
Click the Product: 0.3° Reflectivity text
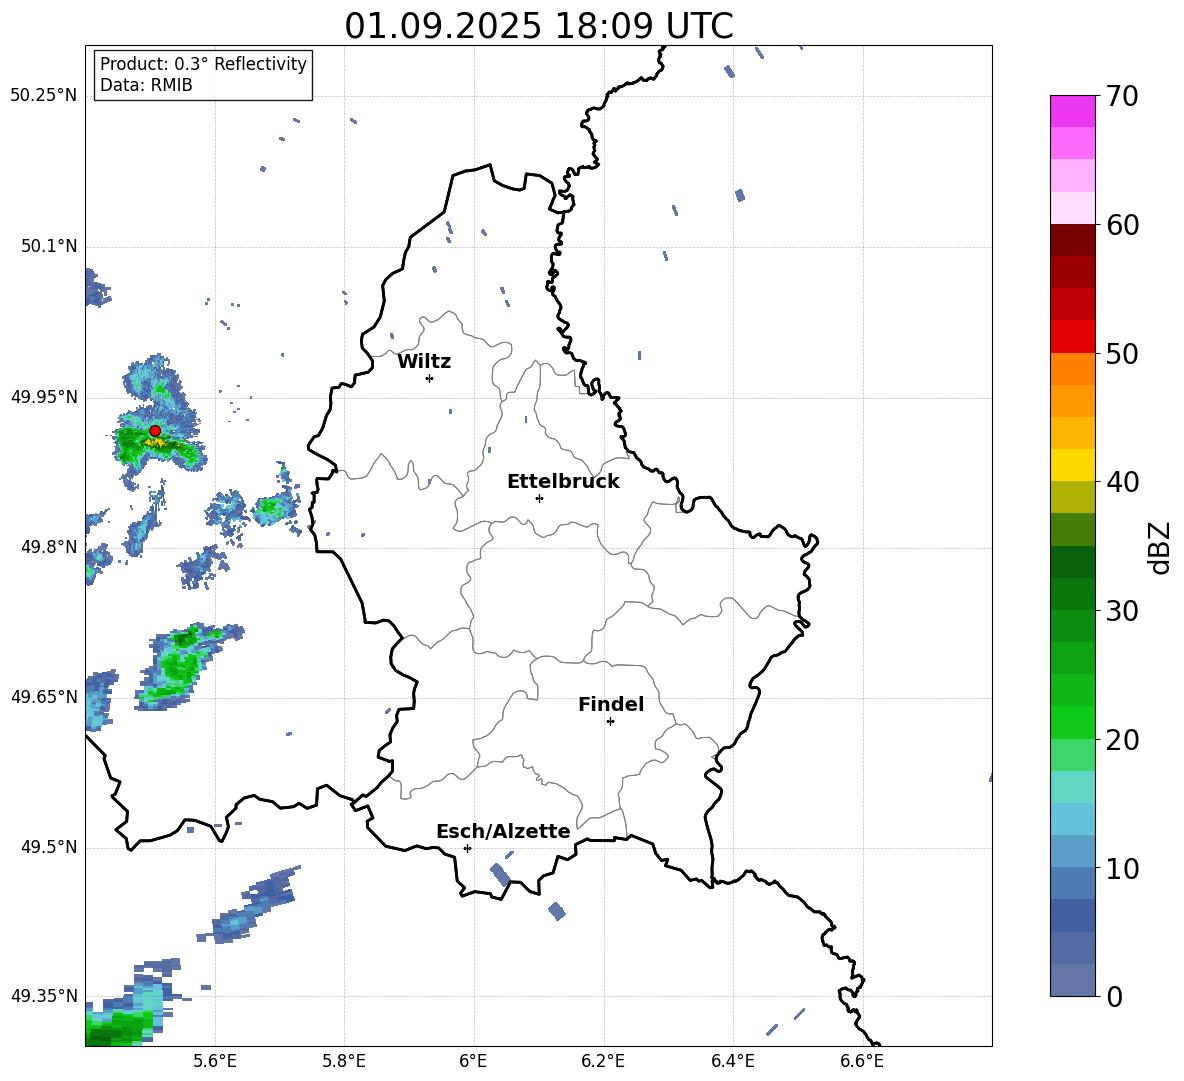tap(203, 63)
